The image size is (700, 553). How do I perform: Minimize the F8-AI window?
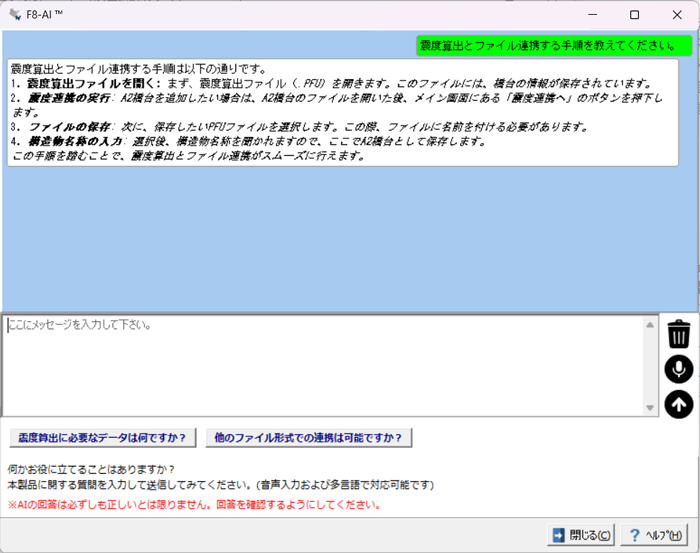589,15
